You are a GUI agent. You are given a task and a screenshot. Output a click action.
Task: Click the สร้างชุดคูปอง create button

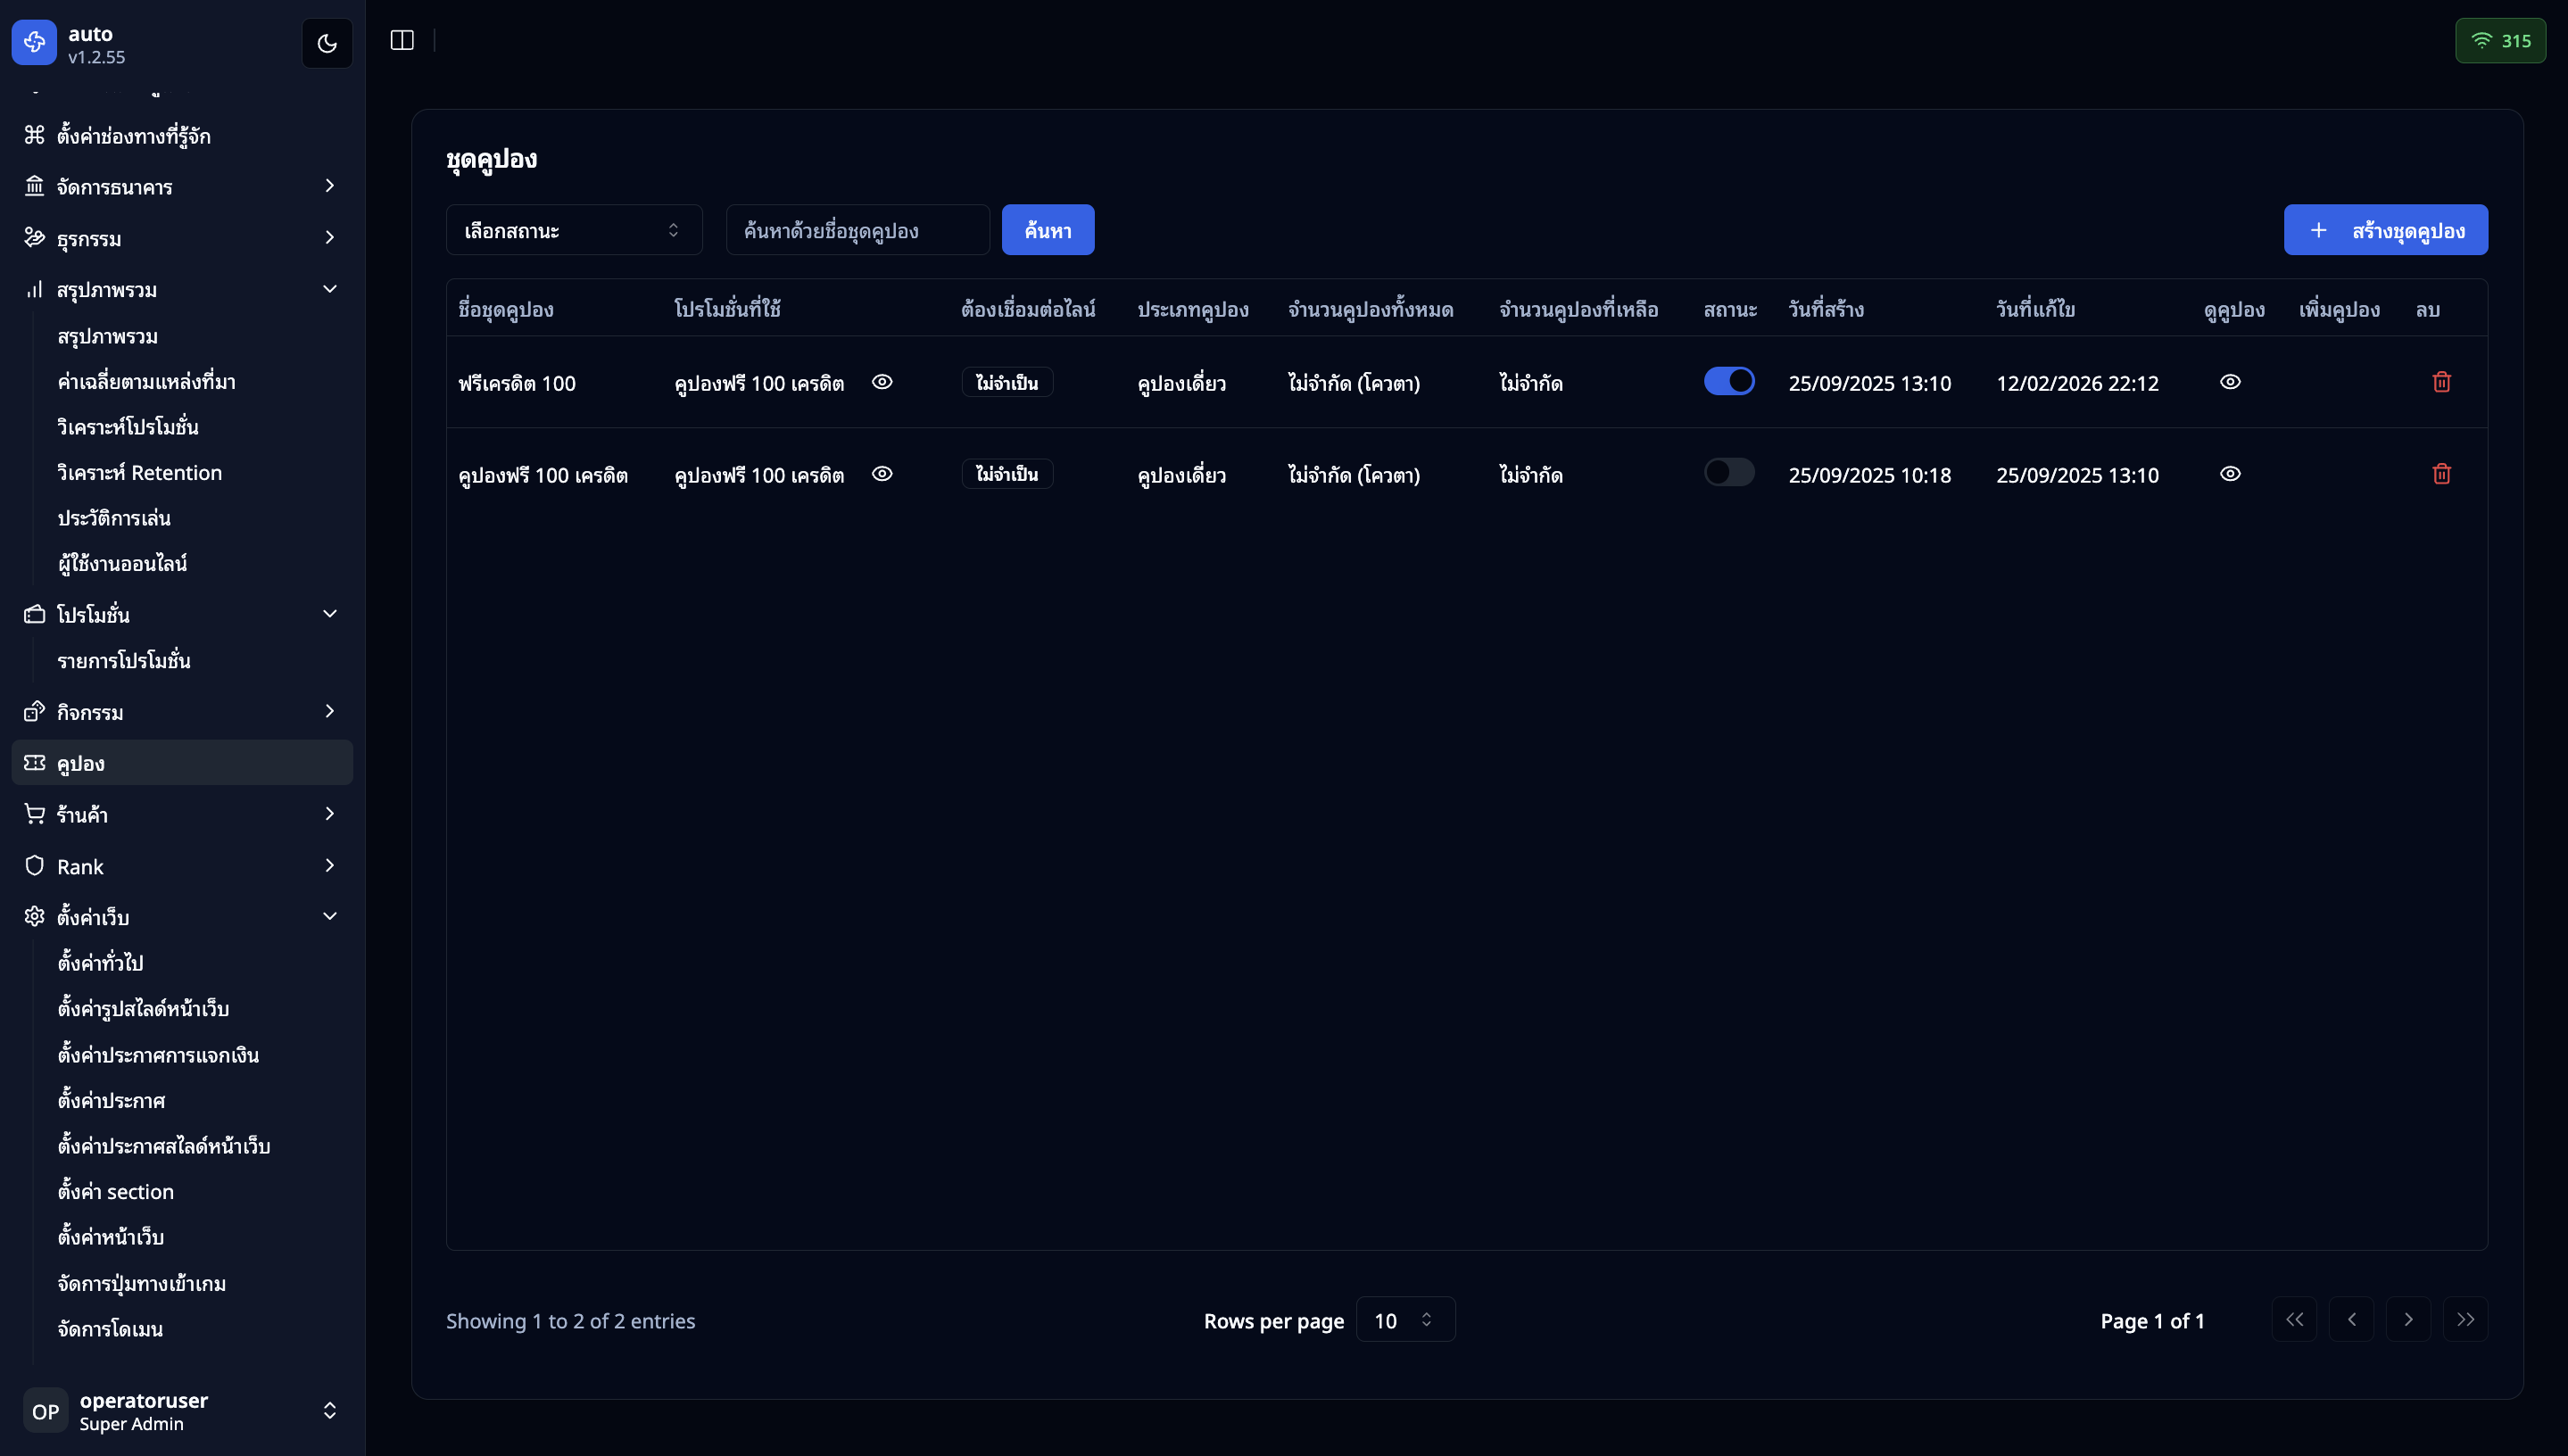(x=2385, y=230)
